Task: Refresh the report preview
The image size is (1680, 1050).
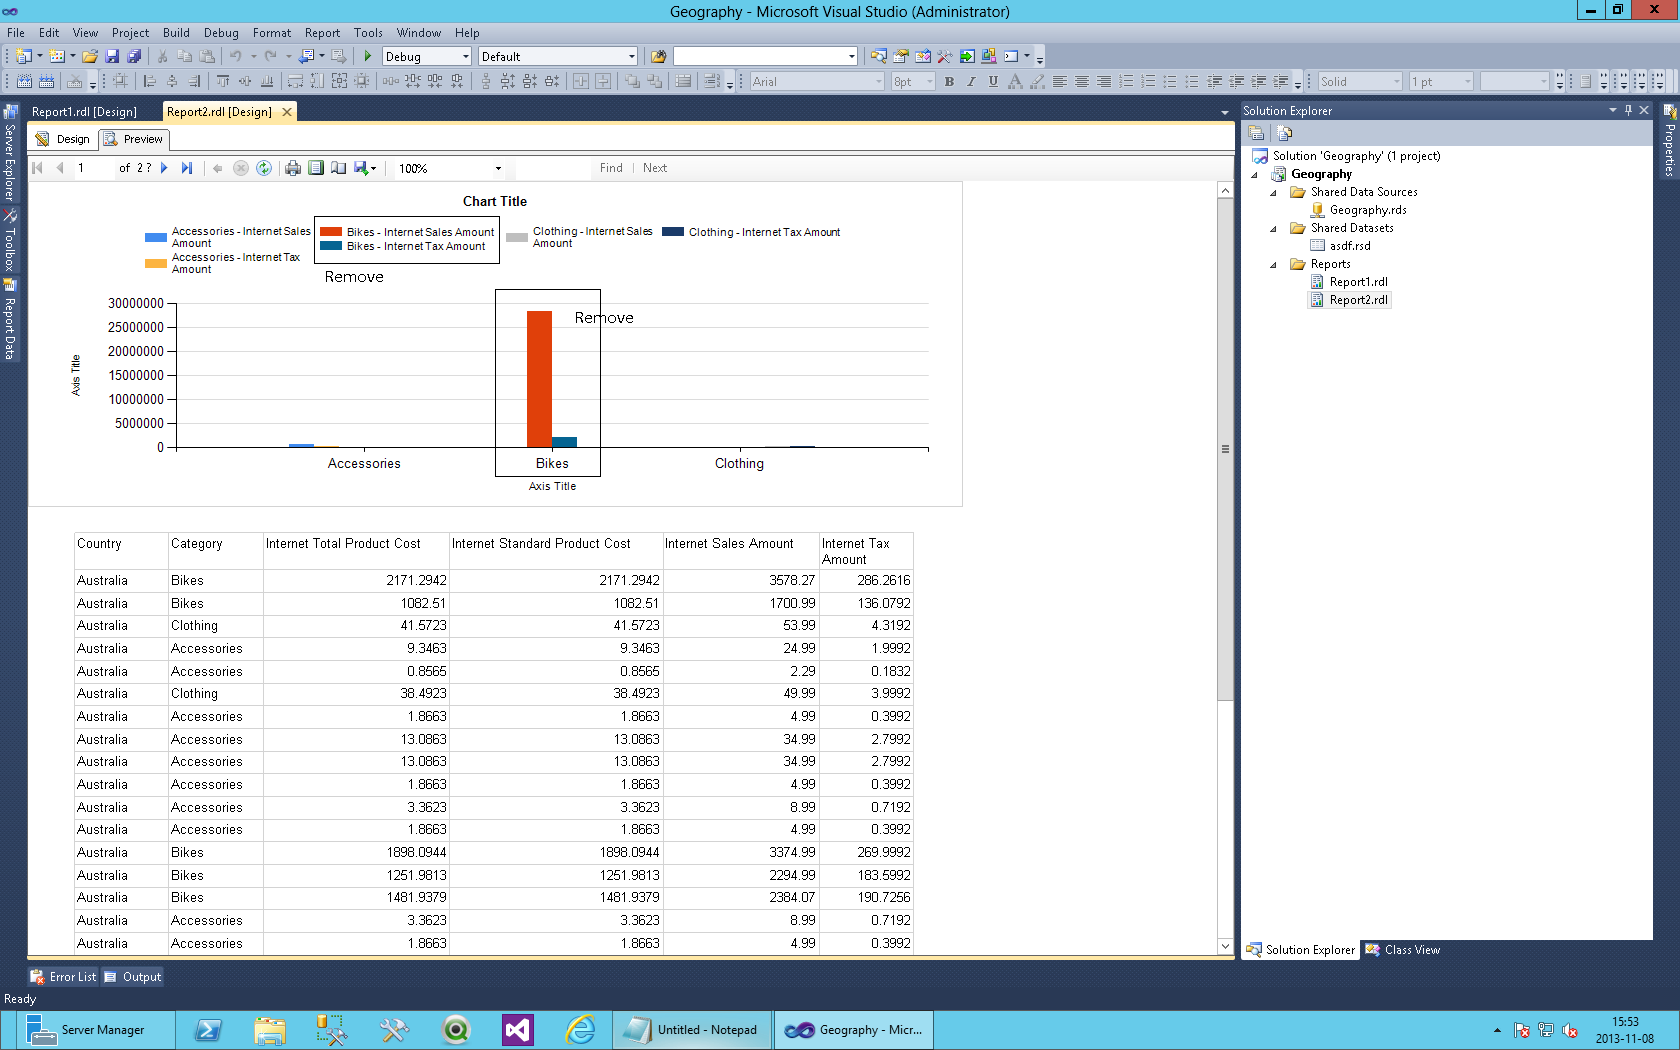Action: click(264, 168)
